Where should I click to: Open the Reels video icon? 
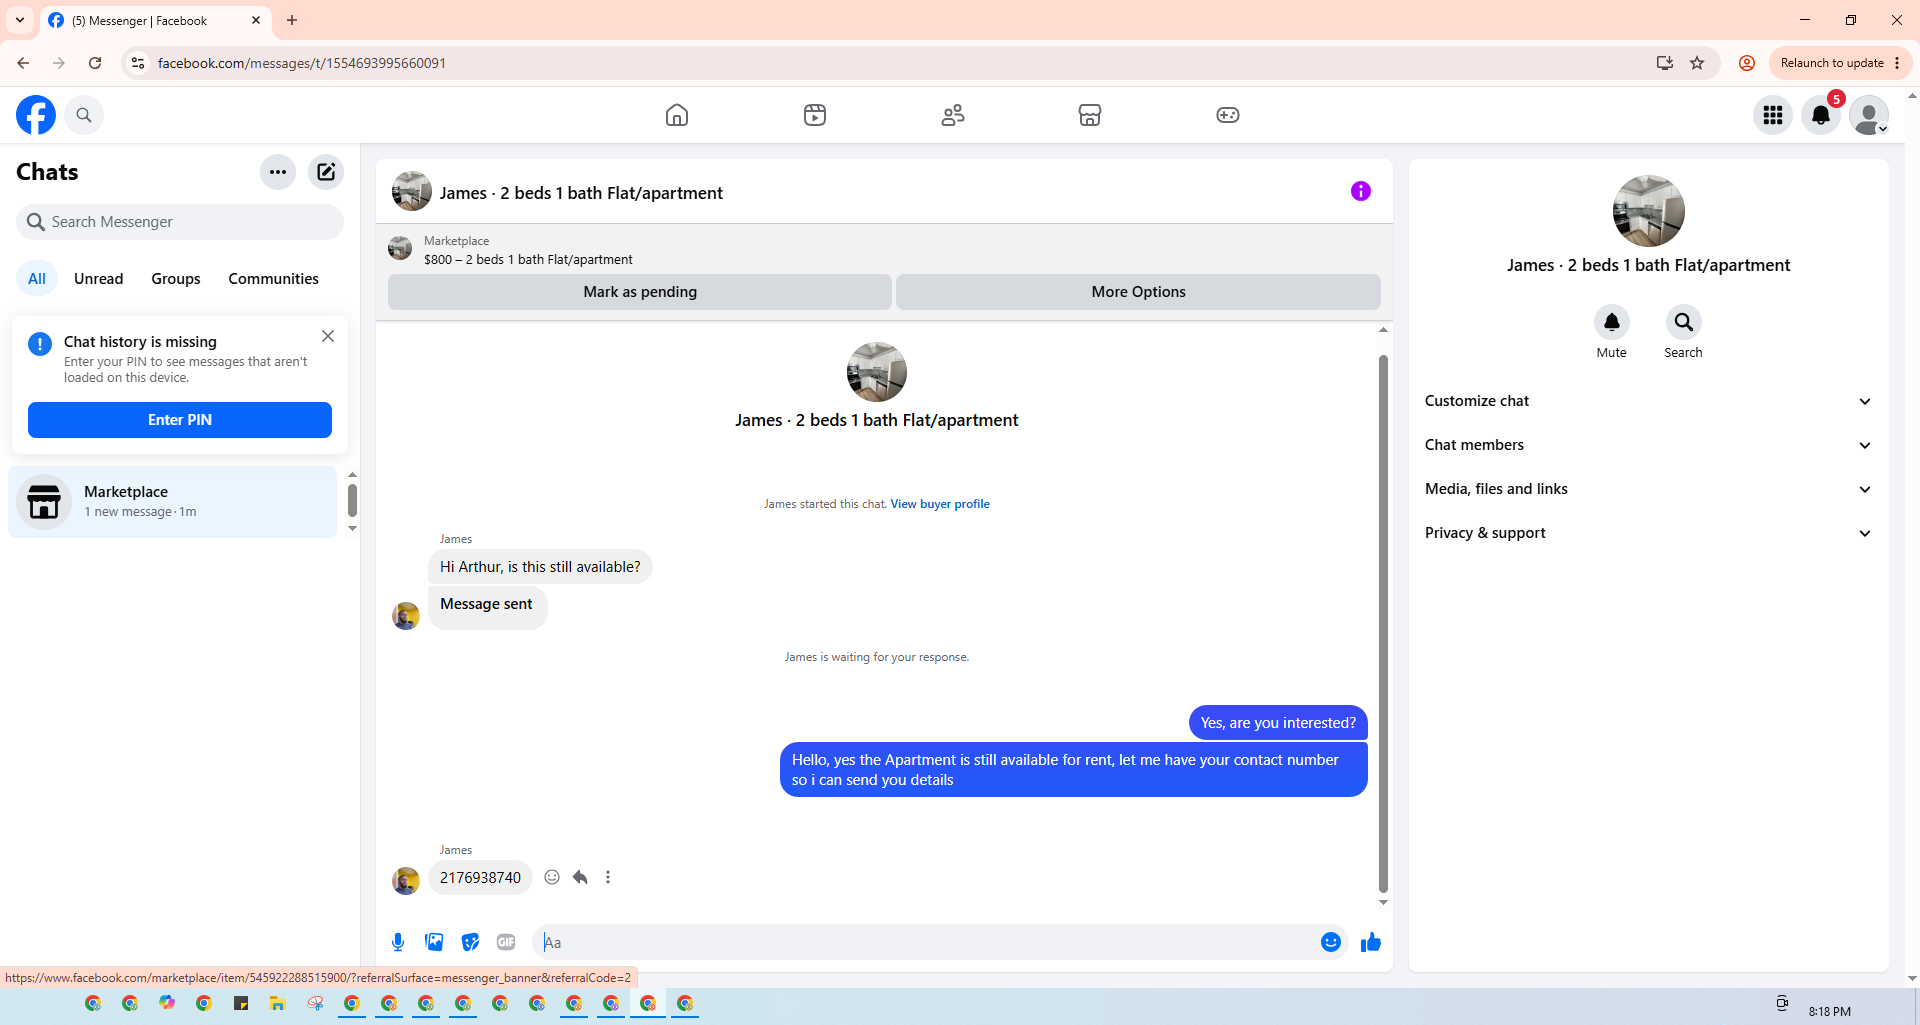(x=815, y=115)
